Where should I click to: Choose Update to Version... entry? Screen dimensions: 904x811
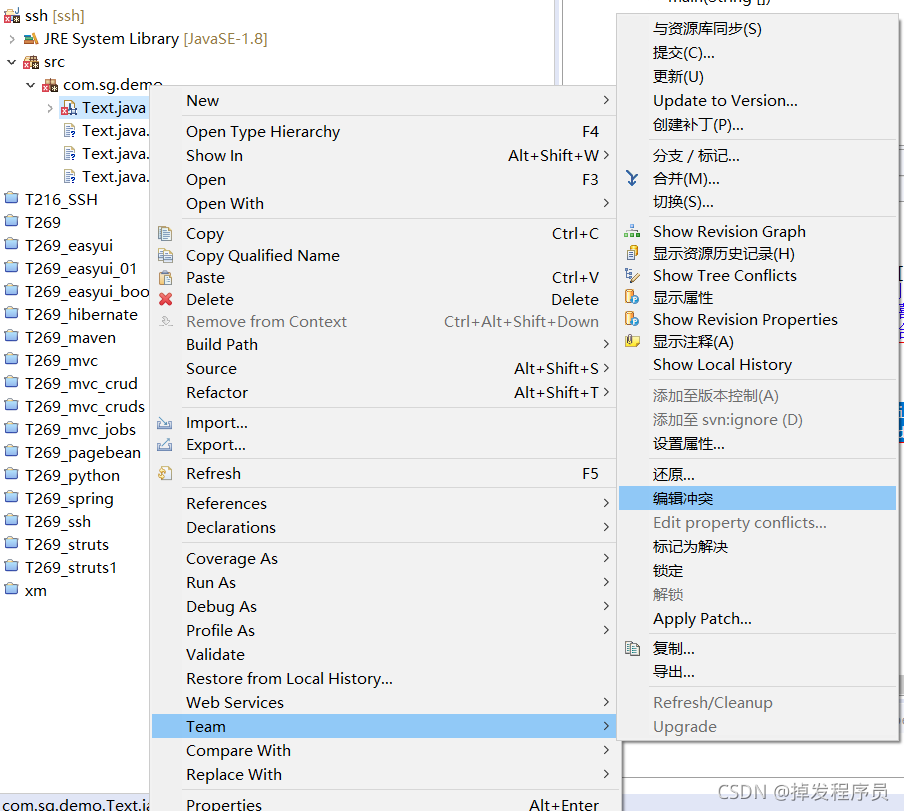pyautogui.click(x=757, y=101)
